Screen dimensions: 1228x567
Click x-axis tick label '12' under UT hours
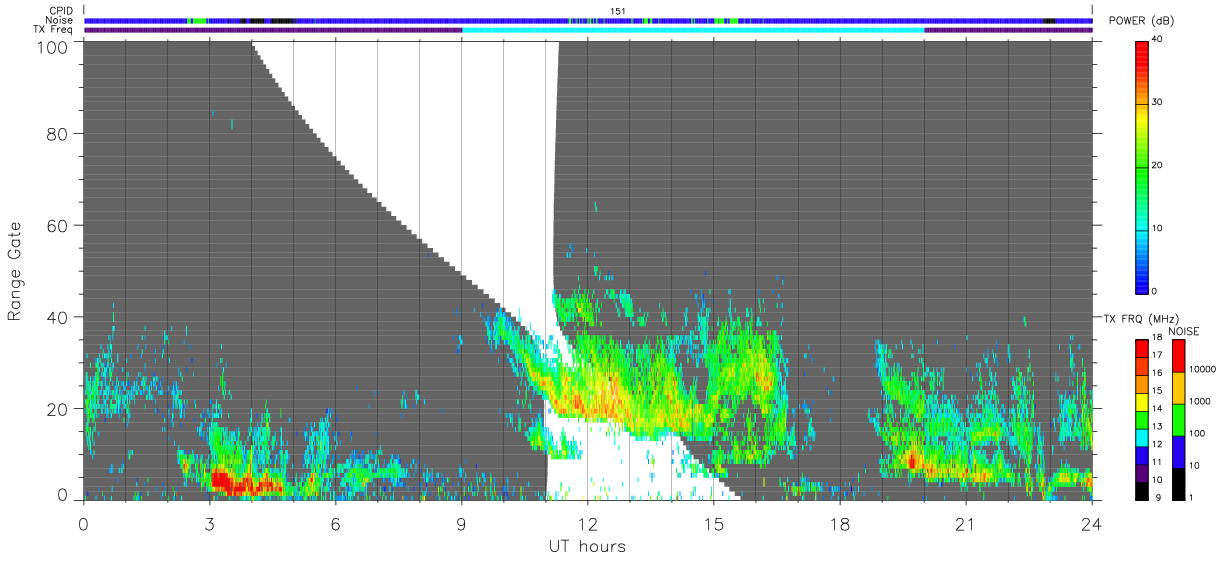click(x=587, y=524)
